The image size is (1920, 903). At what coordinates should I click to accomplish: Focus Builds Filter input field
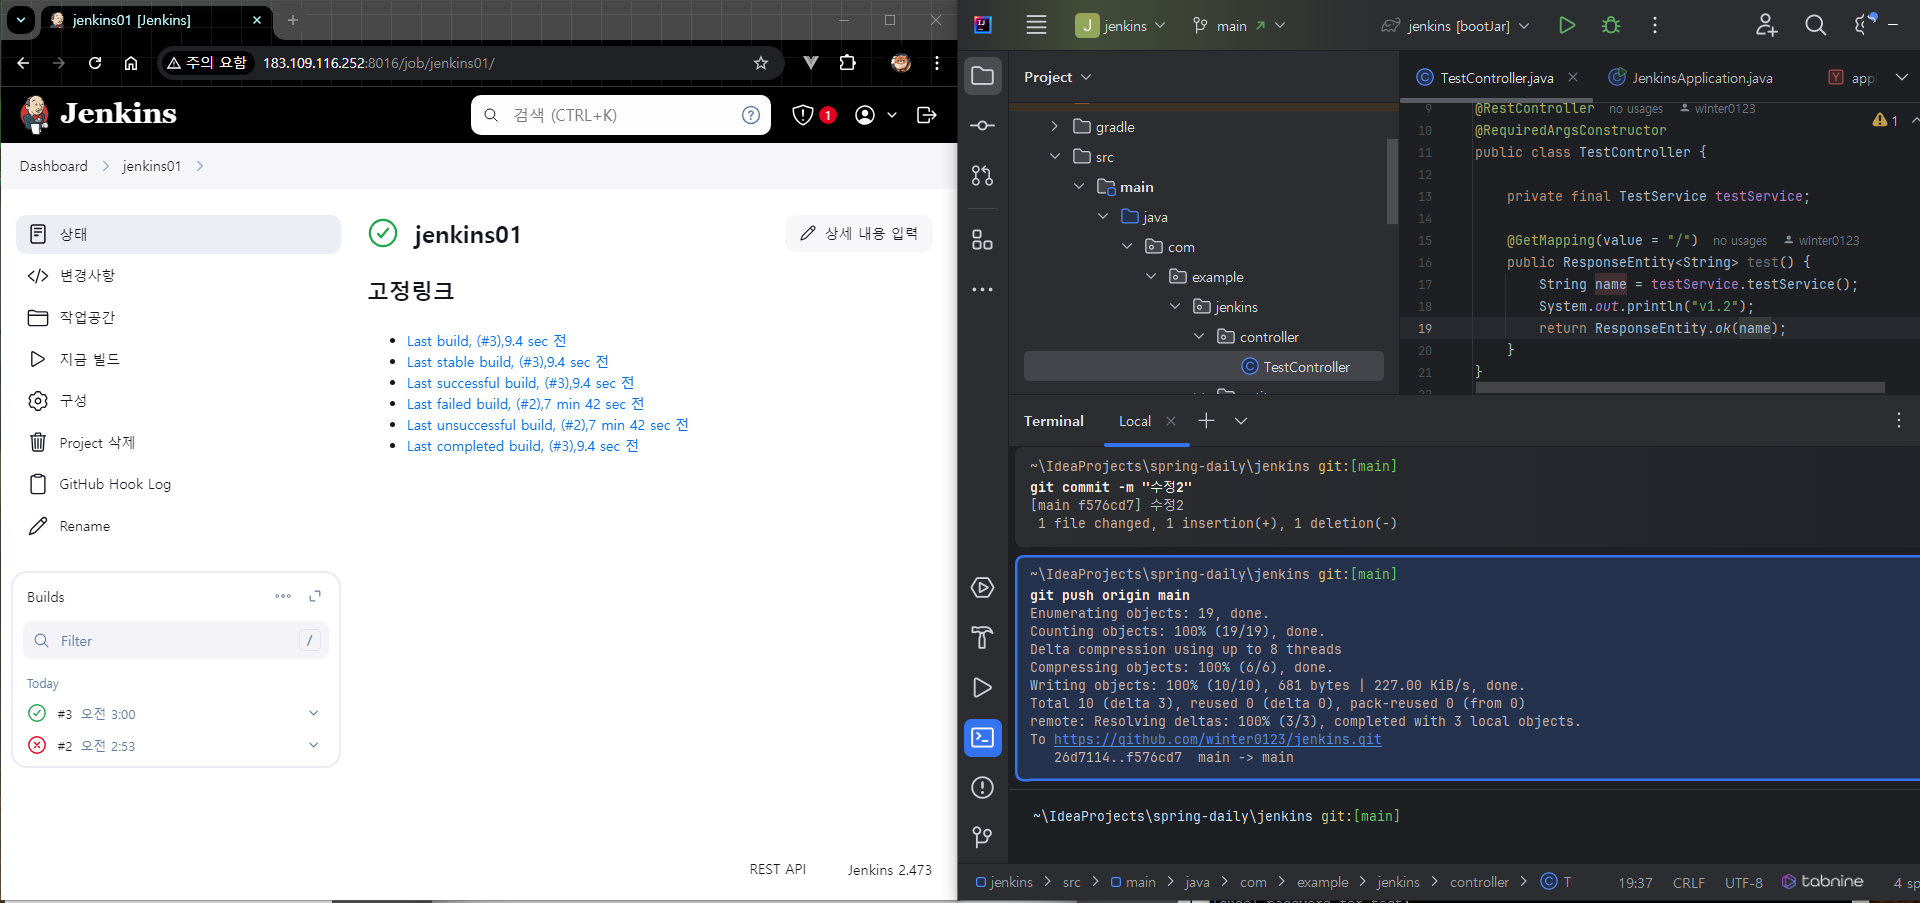(176, 640)
